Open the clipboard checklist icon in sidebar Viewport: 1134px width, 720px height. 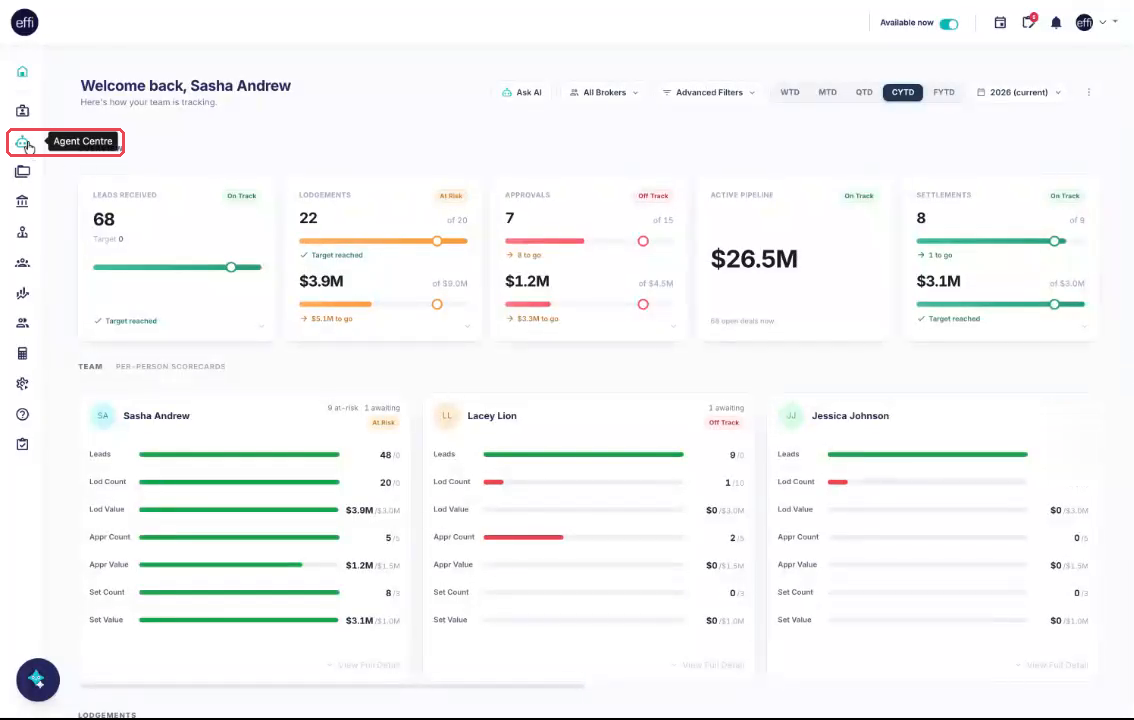click(x=22, y=445)
